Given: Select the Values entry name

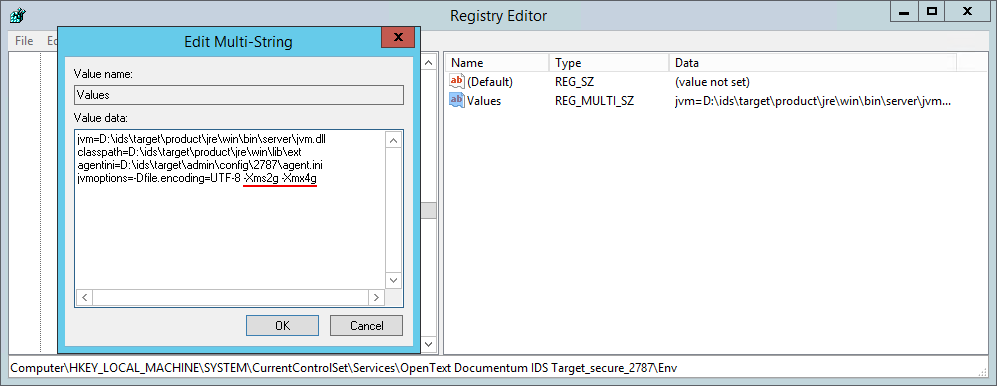Looking at the screenshot, I should (484, 100).
